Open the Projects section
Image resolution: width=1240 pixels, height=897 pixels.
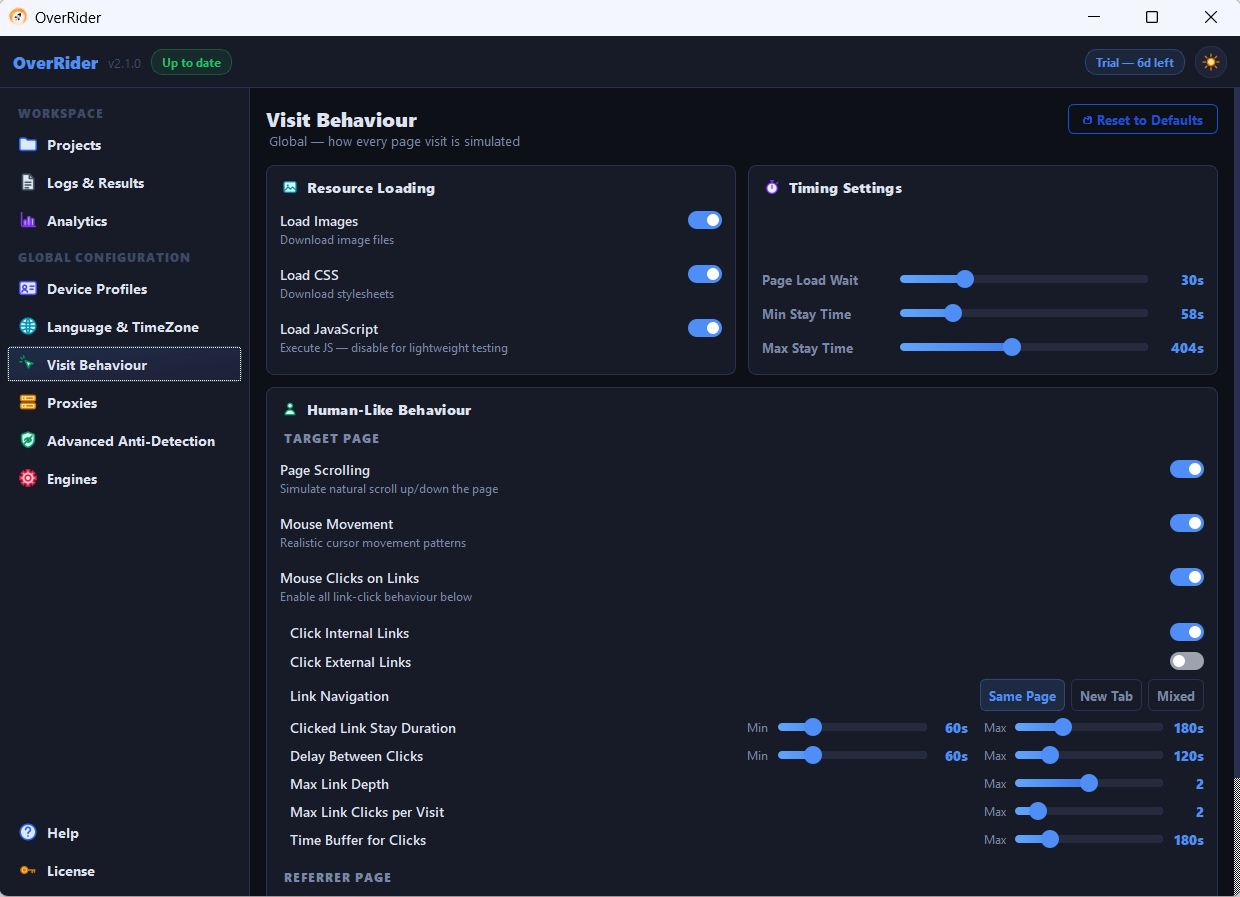(124, 145)
